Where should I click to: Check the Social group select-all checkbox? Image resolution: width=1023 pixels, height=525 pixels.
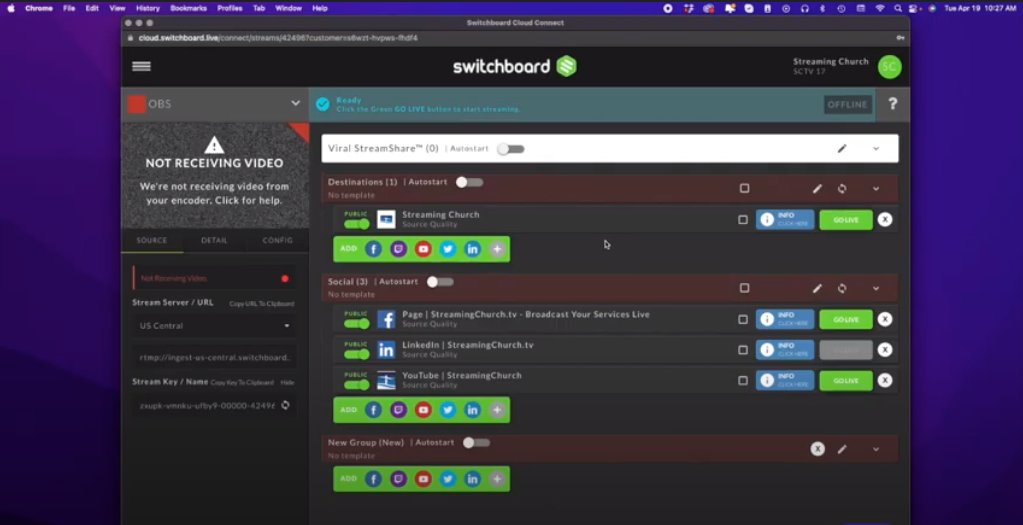tap(744, 288)
